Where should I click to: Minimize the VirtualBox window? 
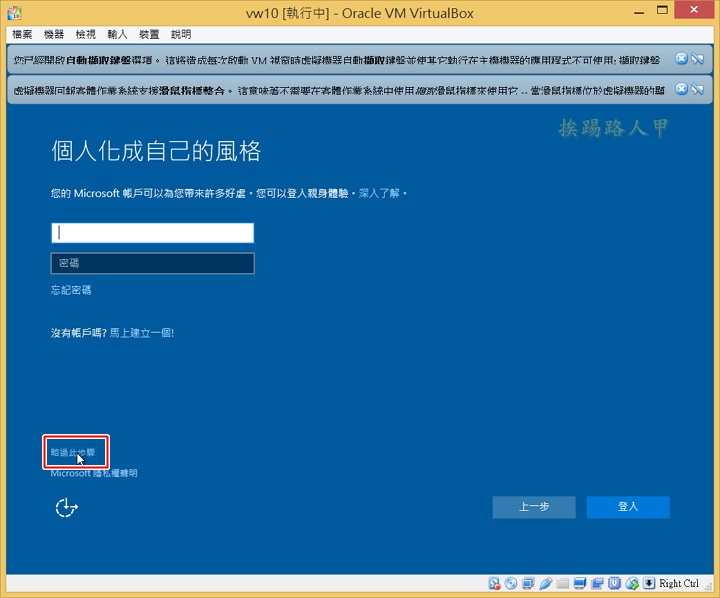coord(639,12)
